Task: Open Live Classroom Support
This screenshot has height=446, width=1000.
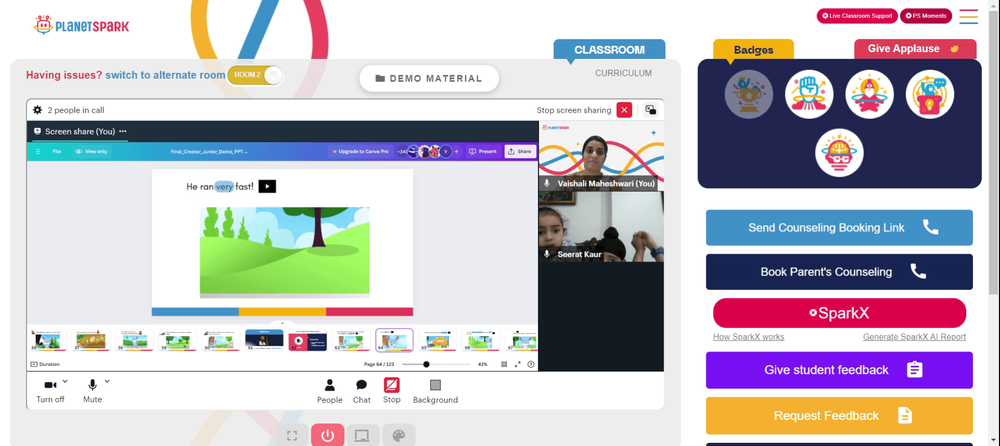Action: 857,16
